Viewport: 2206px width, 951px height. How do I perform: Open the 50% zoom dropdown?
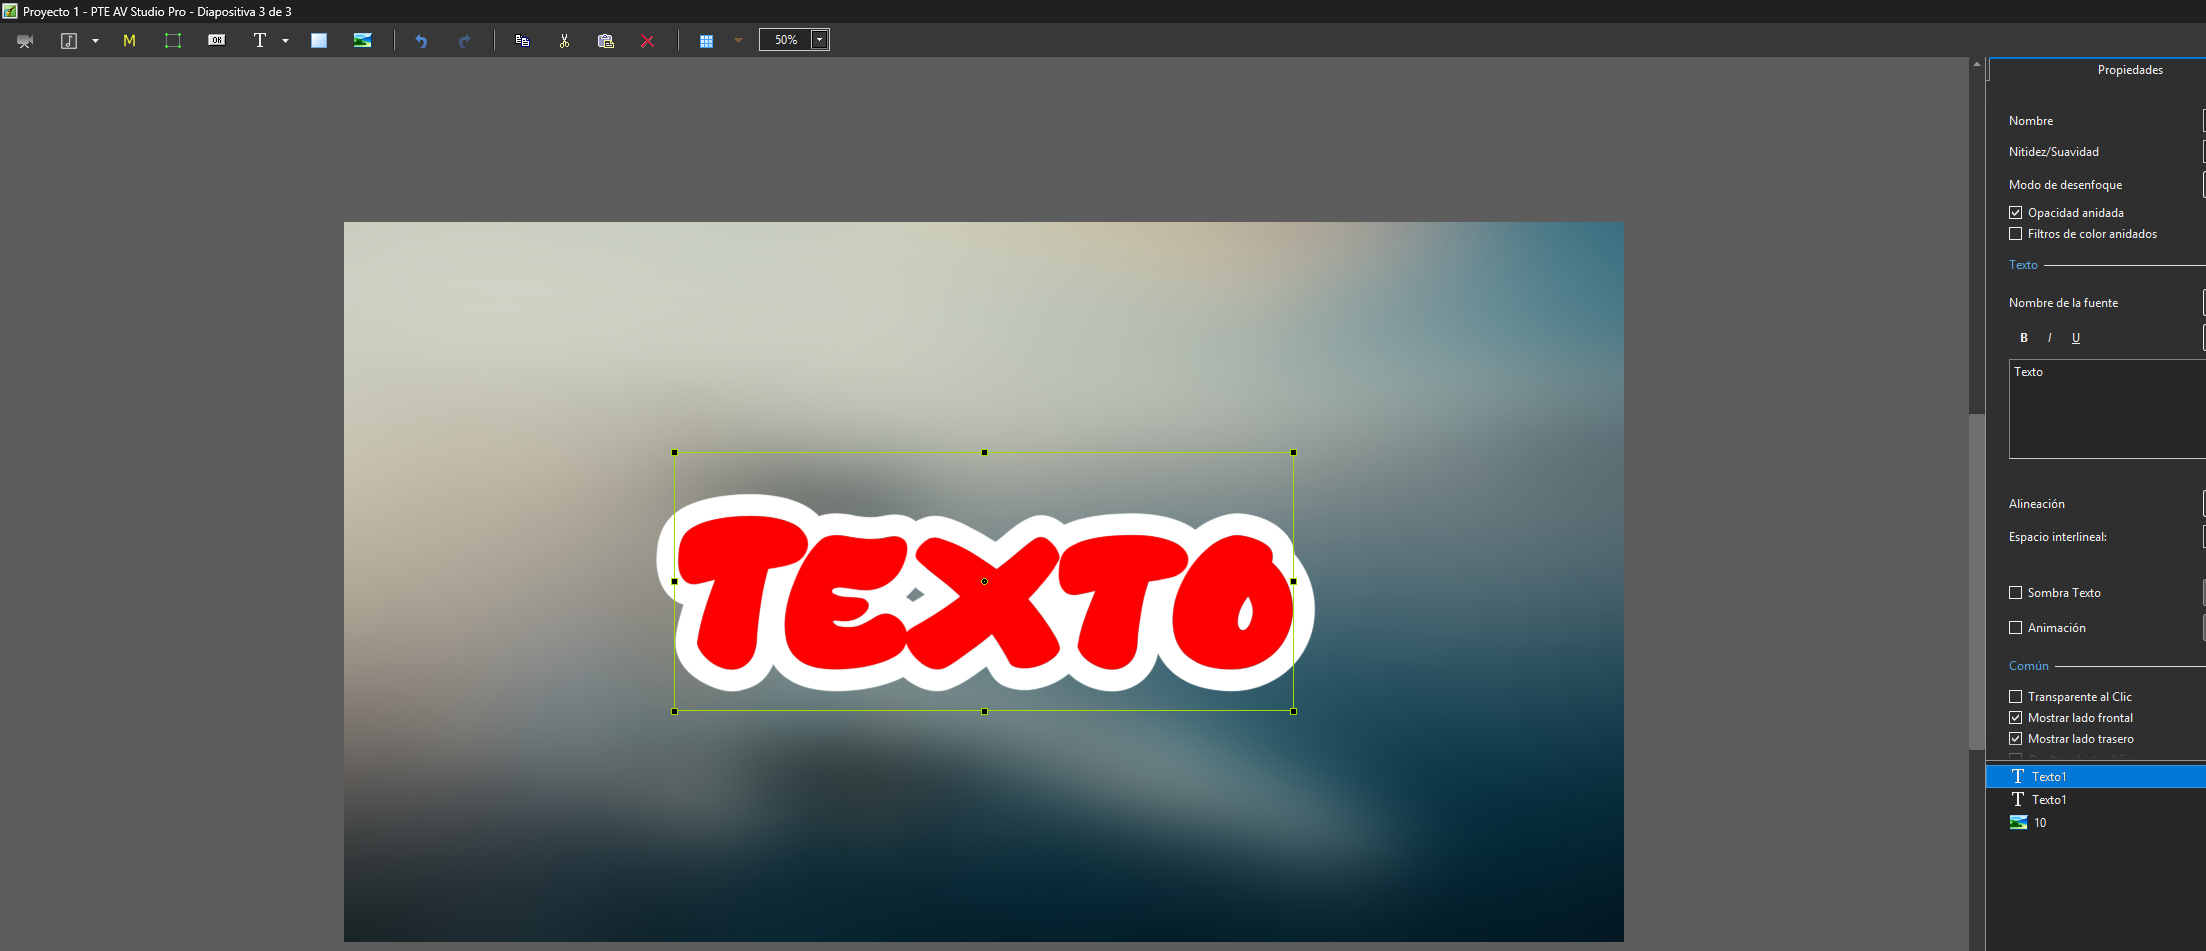click(819, 40)
